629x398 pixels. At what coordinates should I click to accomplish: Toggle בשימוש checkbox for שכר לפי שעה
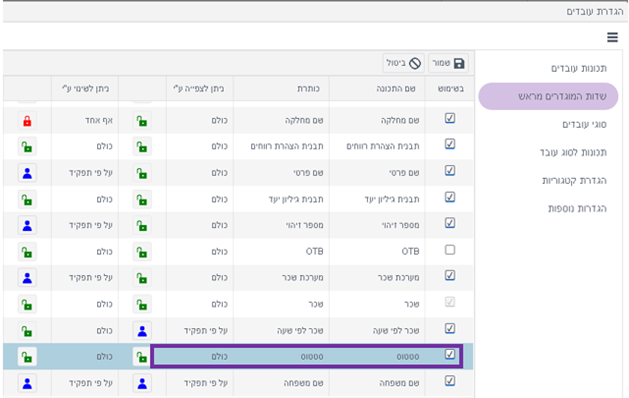coord(450,329)
